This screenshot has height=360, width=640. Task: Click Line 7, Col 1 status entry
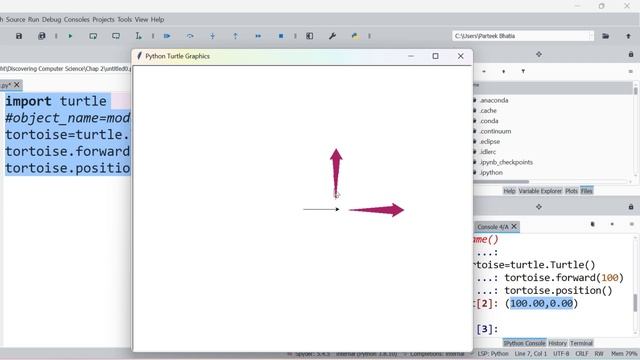[x=531, y=354]
